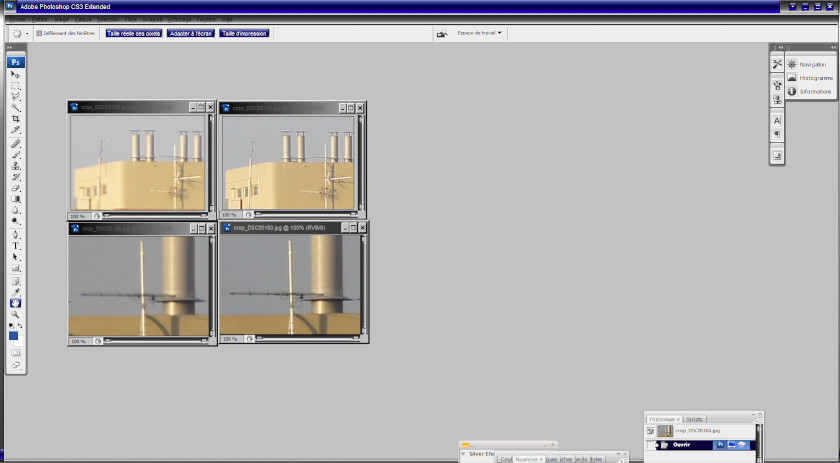Set history brush source for snapshot
840x463 pixels.
pyautogui.click(x=650, y=431)
